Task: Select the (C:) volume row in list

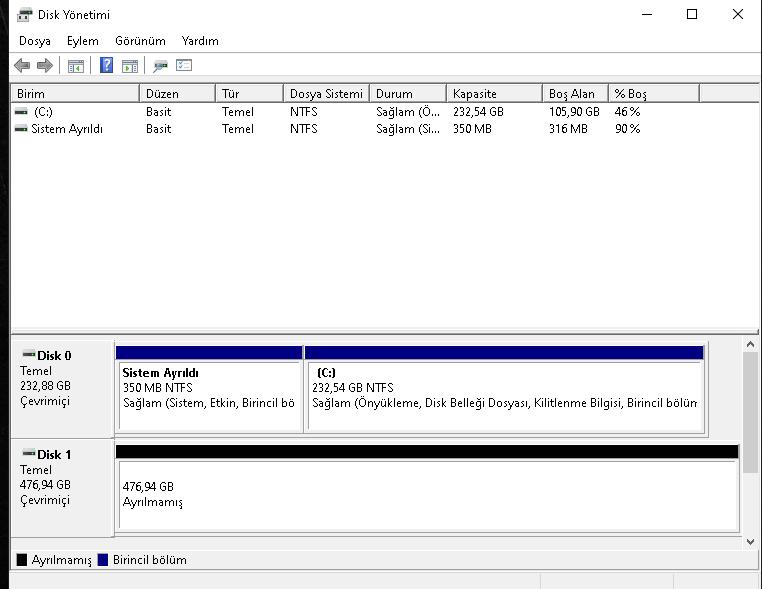Action: 43,112
